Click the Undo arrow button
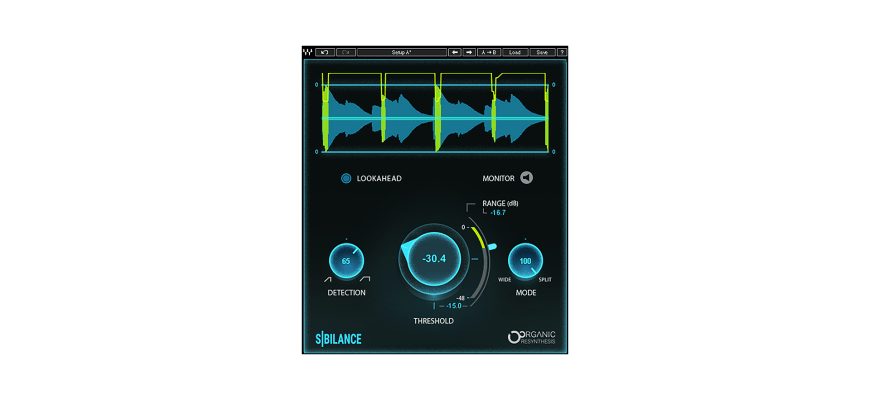This screenshot has width=870, height=400. (325, 52)
